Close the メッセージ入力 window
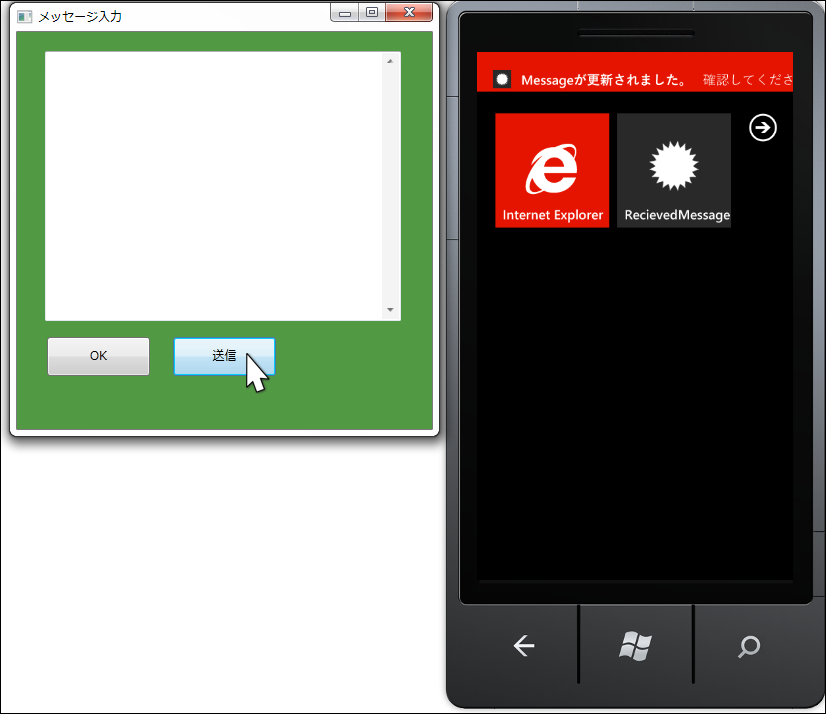 [409, 13]
